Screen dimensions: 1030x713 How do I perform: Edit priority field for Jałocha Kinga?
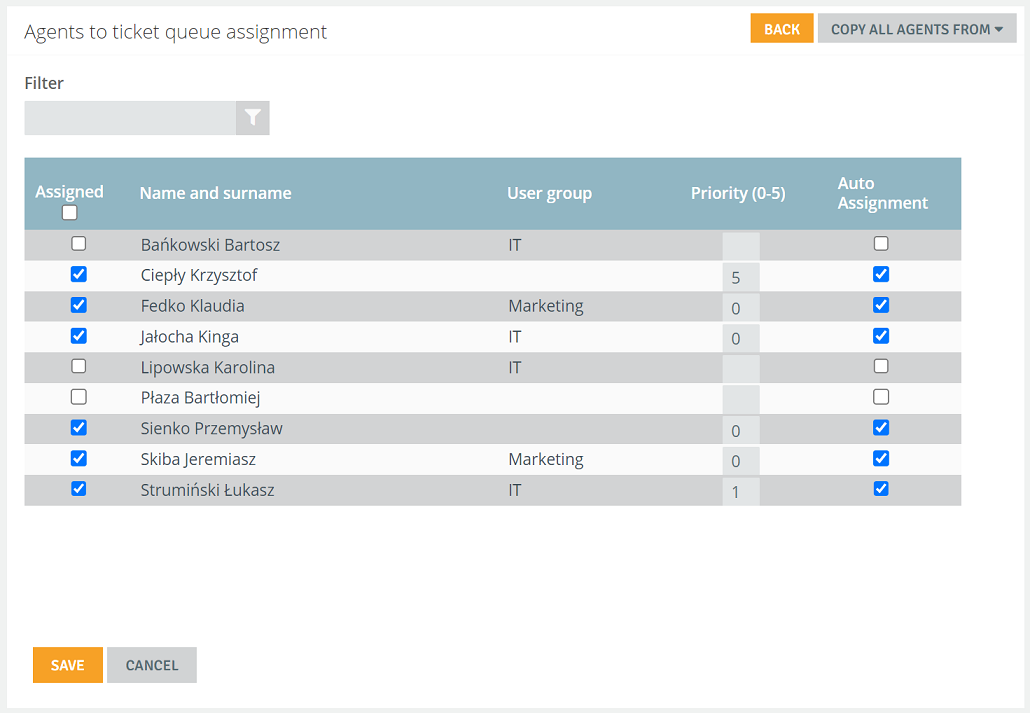click(741, 338)
